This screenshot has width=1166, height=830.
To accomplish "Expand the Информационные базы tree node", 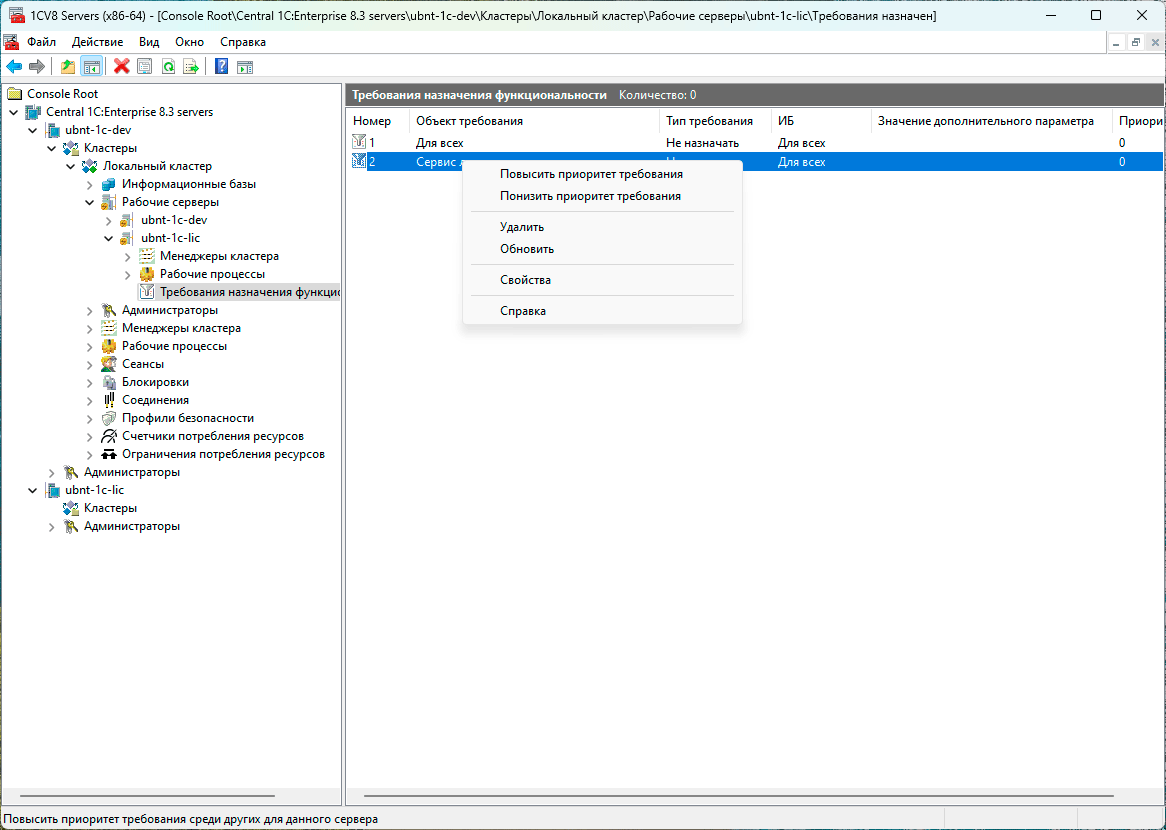I will [90, 184].
